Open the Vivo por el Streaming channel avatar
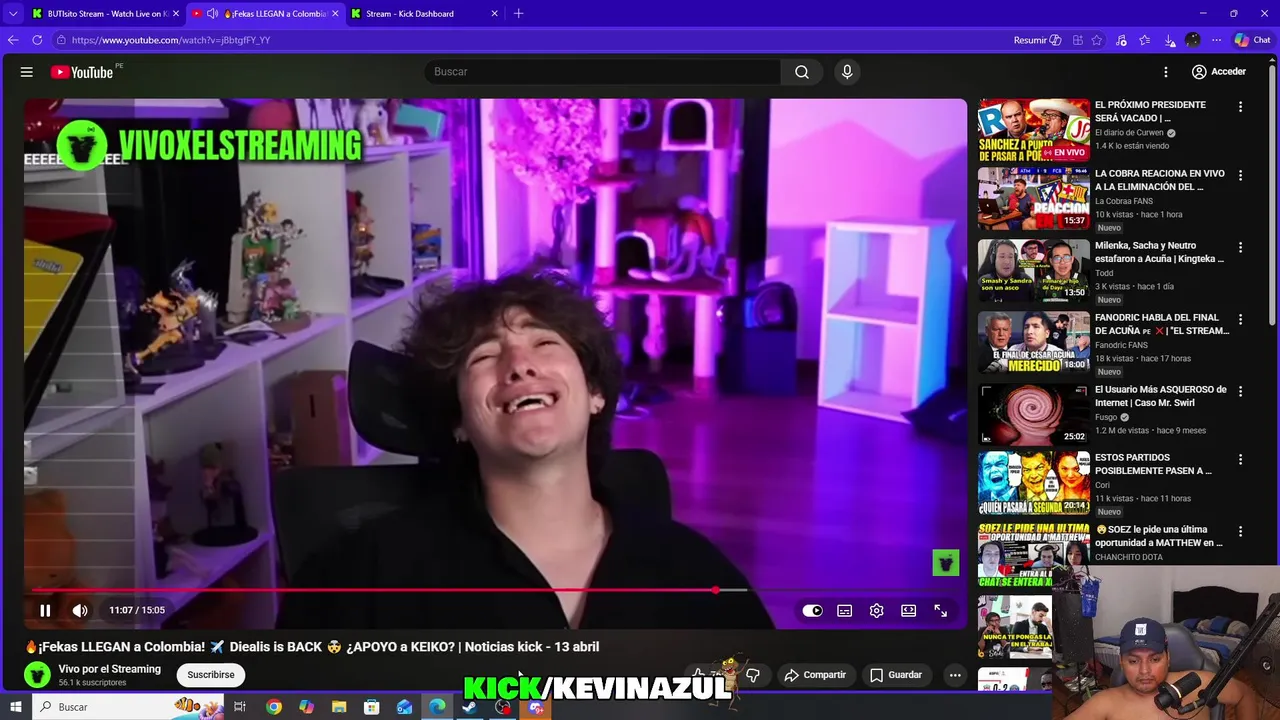 [37, 675]
